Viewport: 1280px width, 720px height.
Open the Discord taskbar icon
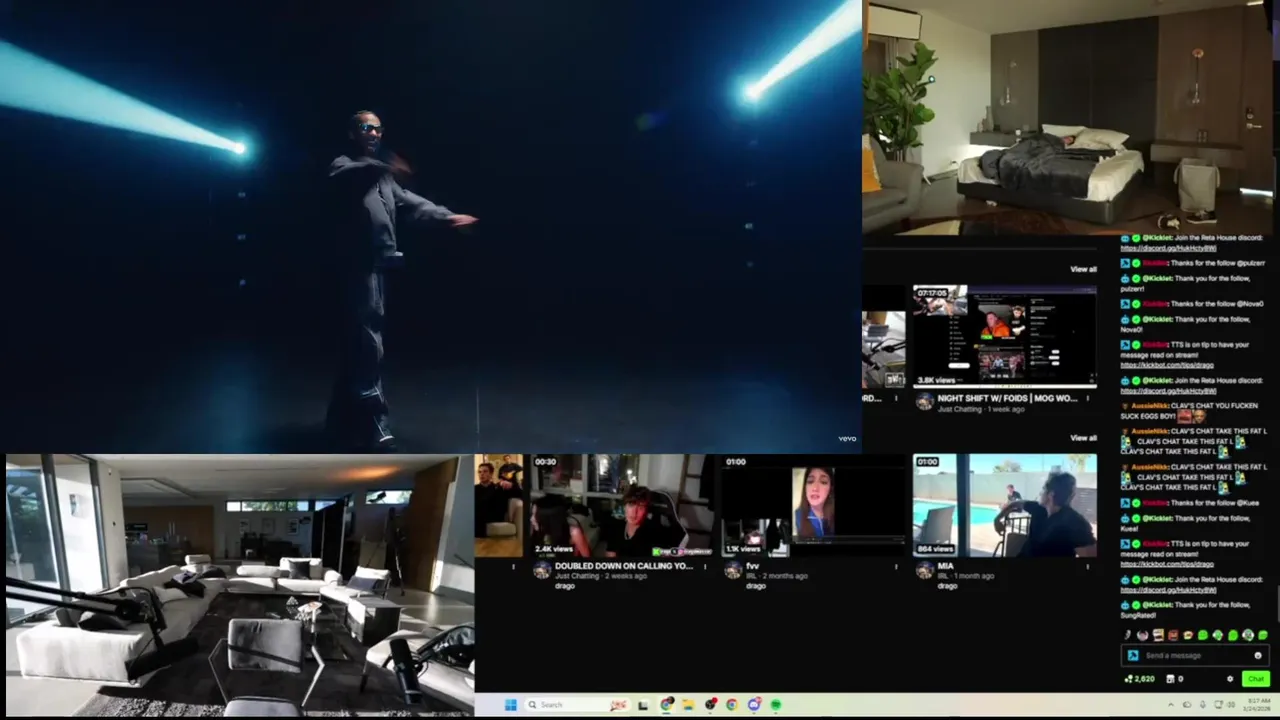coord(754,705)
